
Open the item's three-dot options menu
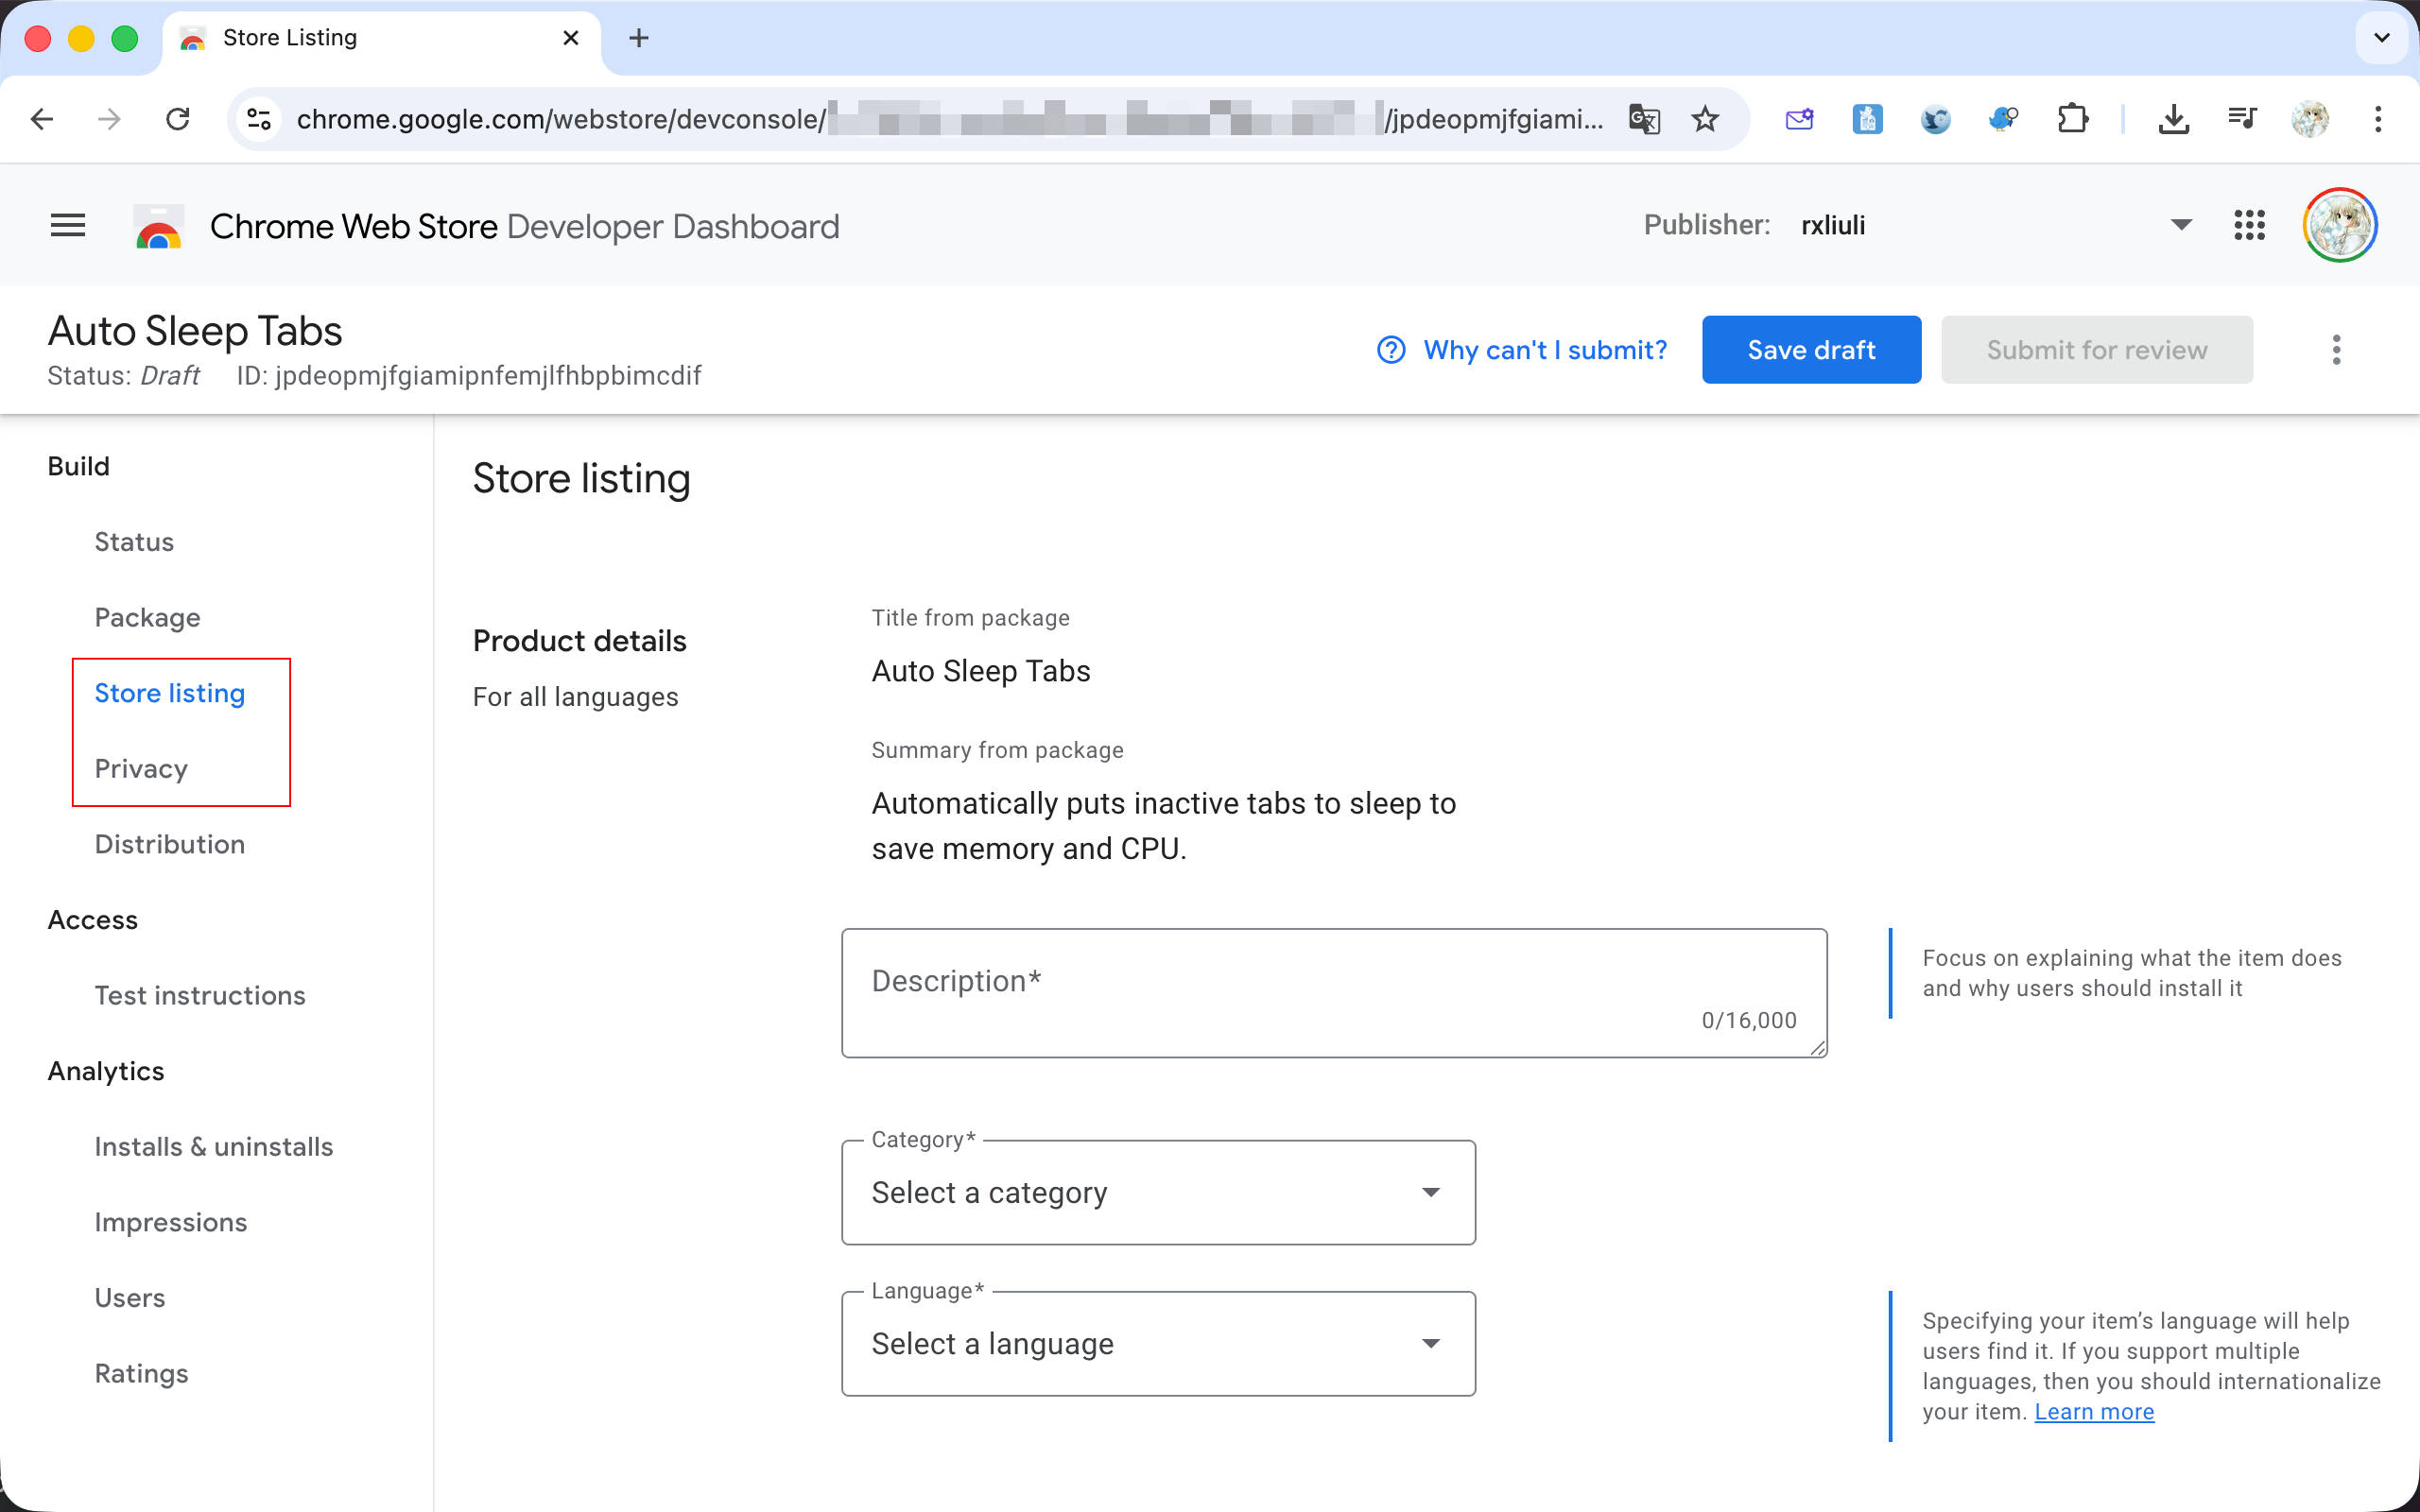click(2336, 350)
